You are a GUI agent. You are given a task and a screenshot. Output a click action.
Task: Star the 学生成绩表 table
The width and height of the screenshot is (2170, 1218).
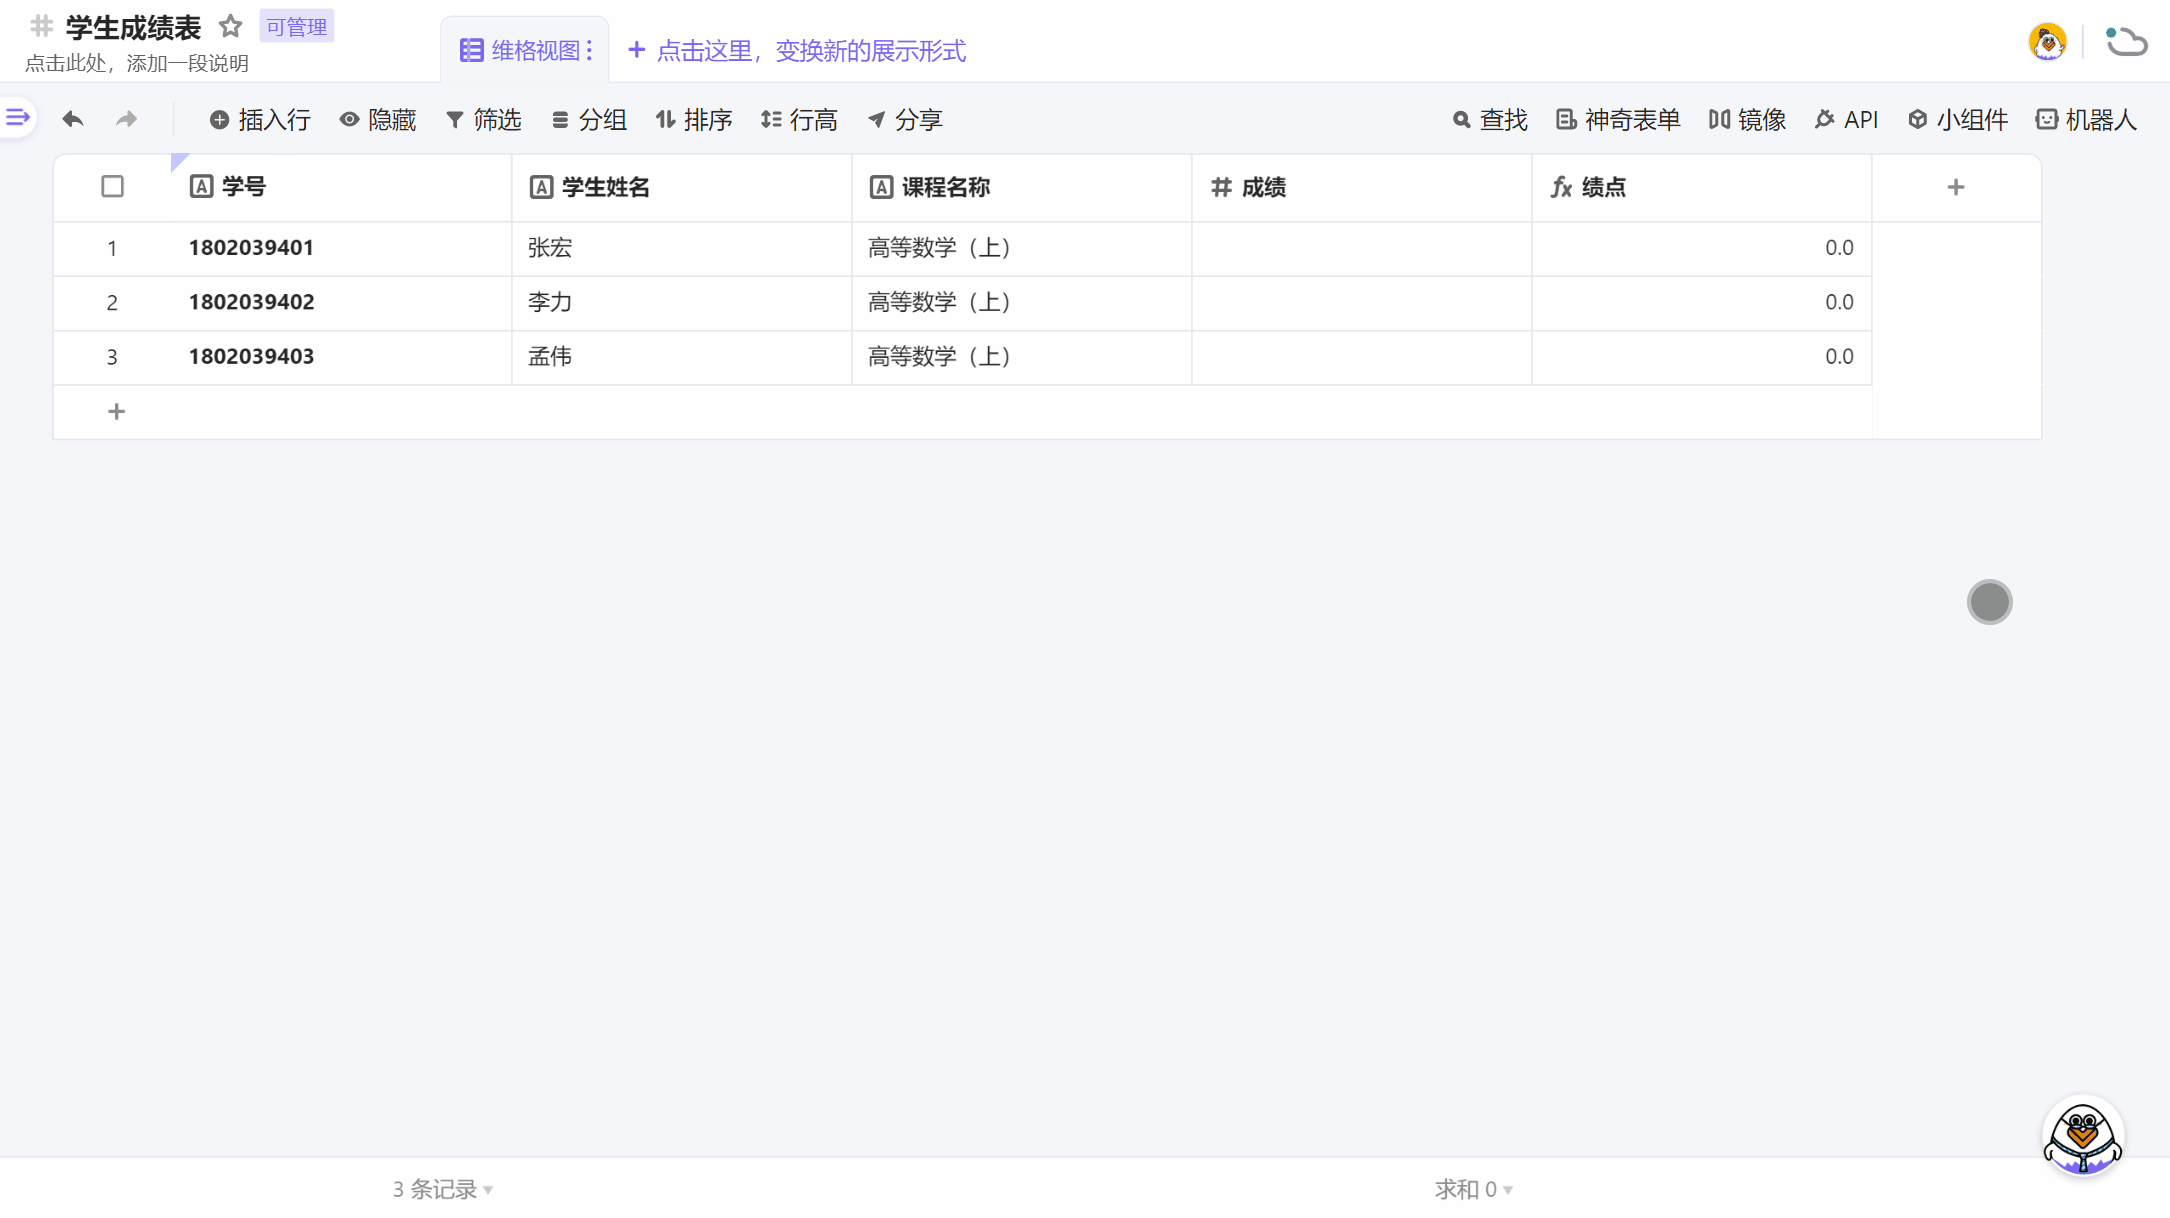pos(231,26)
